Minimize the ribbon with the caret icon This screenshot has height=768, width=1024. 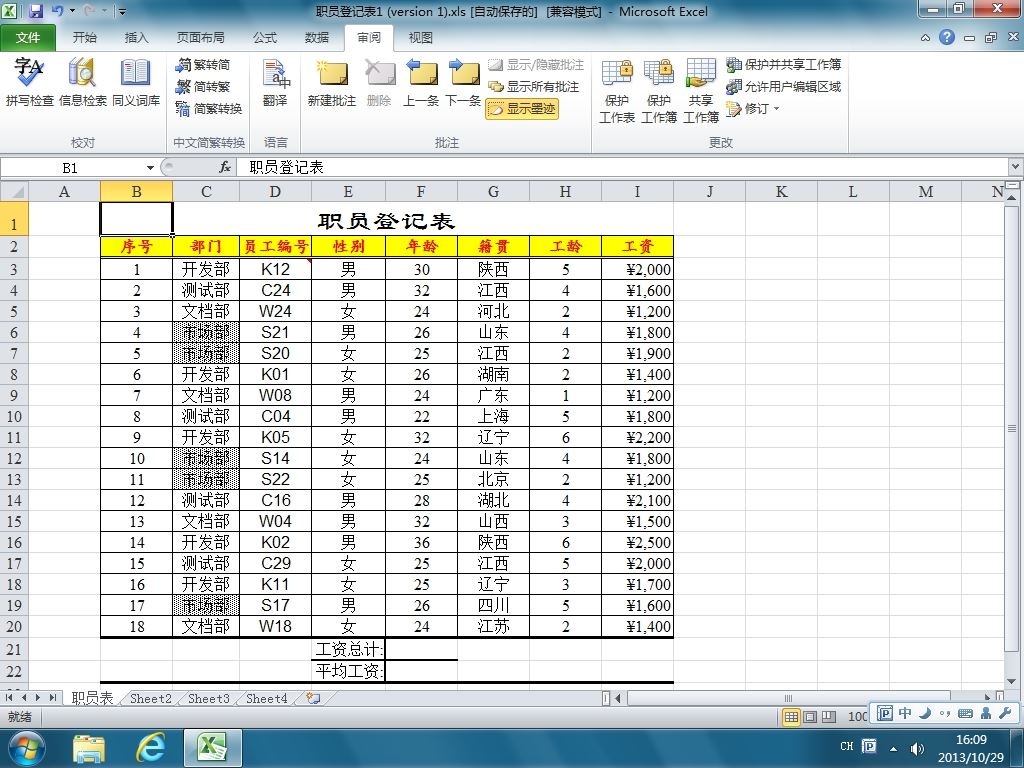tap(925, 38)
